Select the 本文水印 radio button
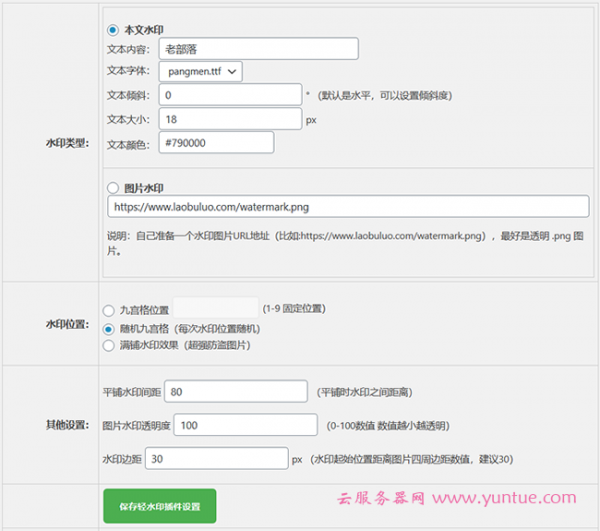Viewport: 600px width, 531px height. click(112, 29)
